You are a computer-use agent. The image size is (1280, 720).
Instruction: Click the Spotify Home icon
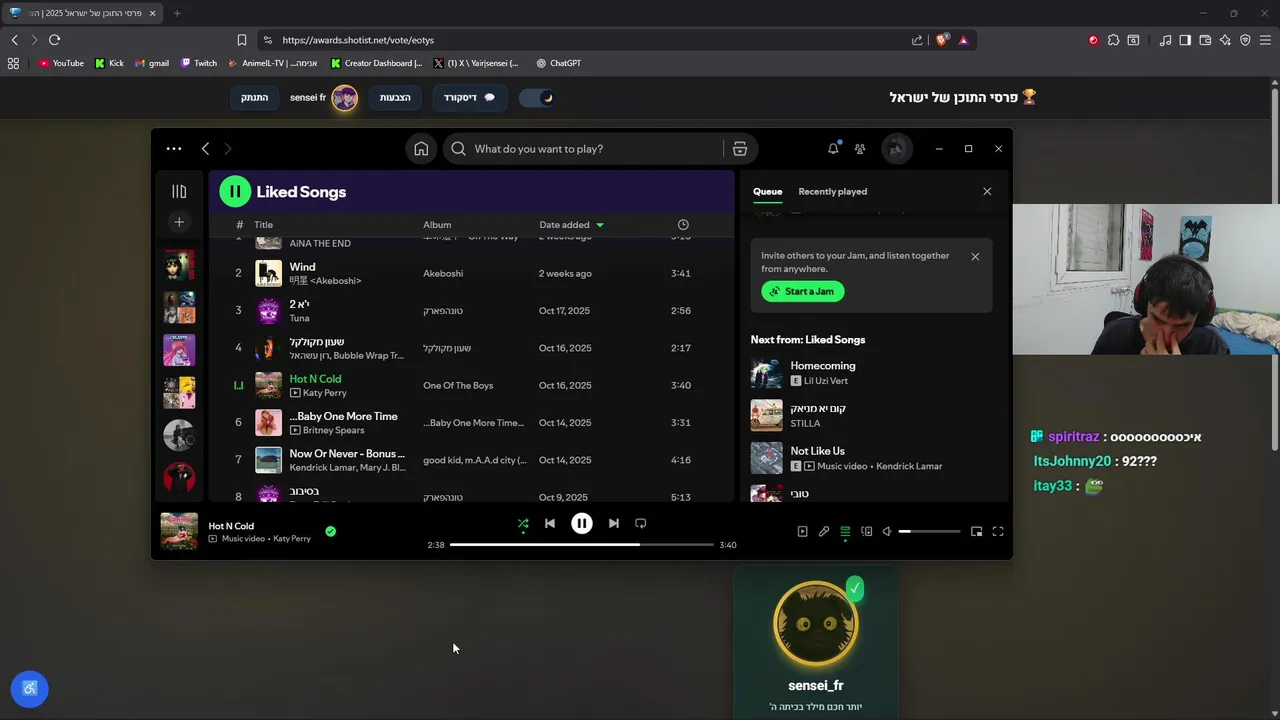point(421,149)
